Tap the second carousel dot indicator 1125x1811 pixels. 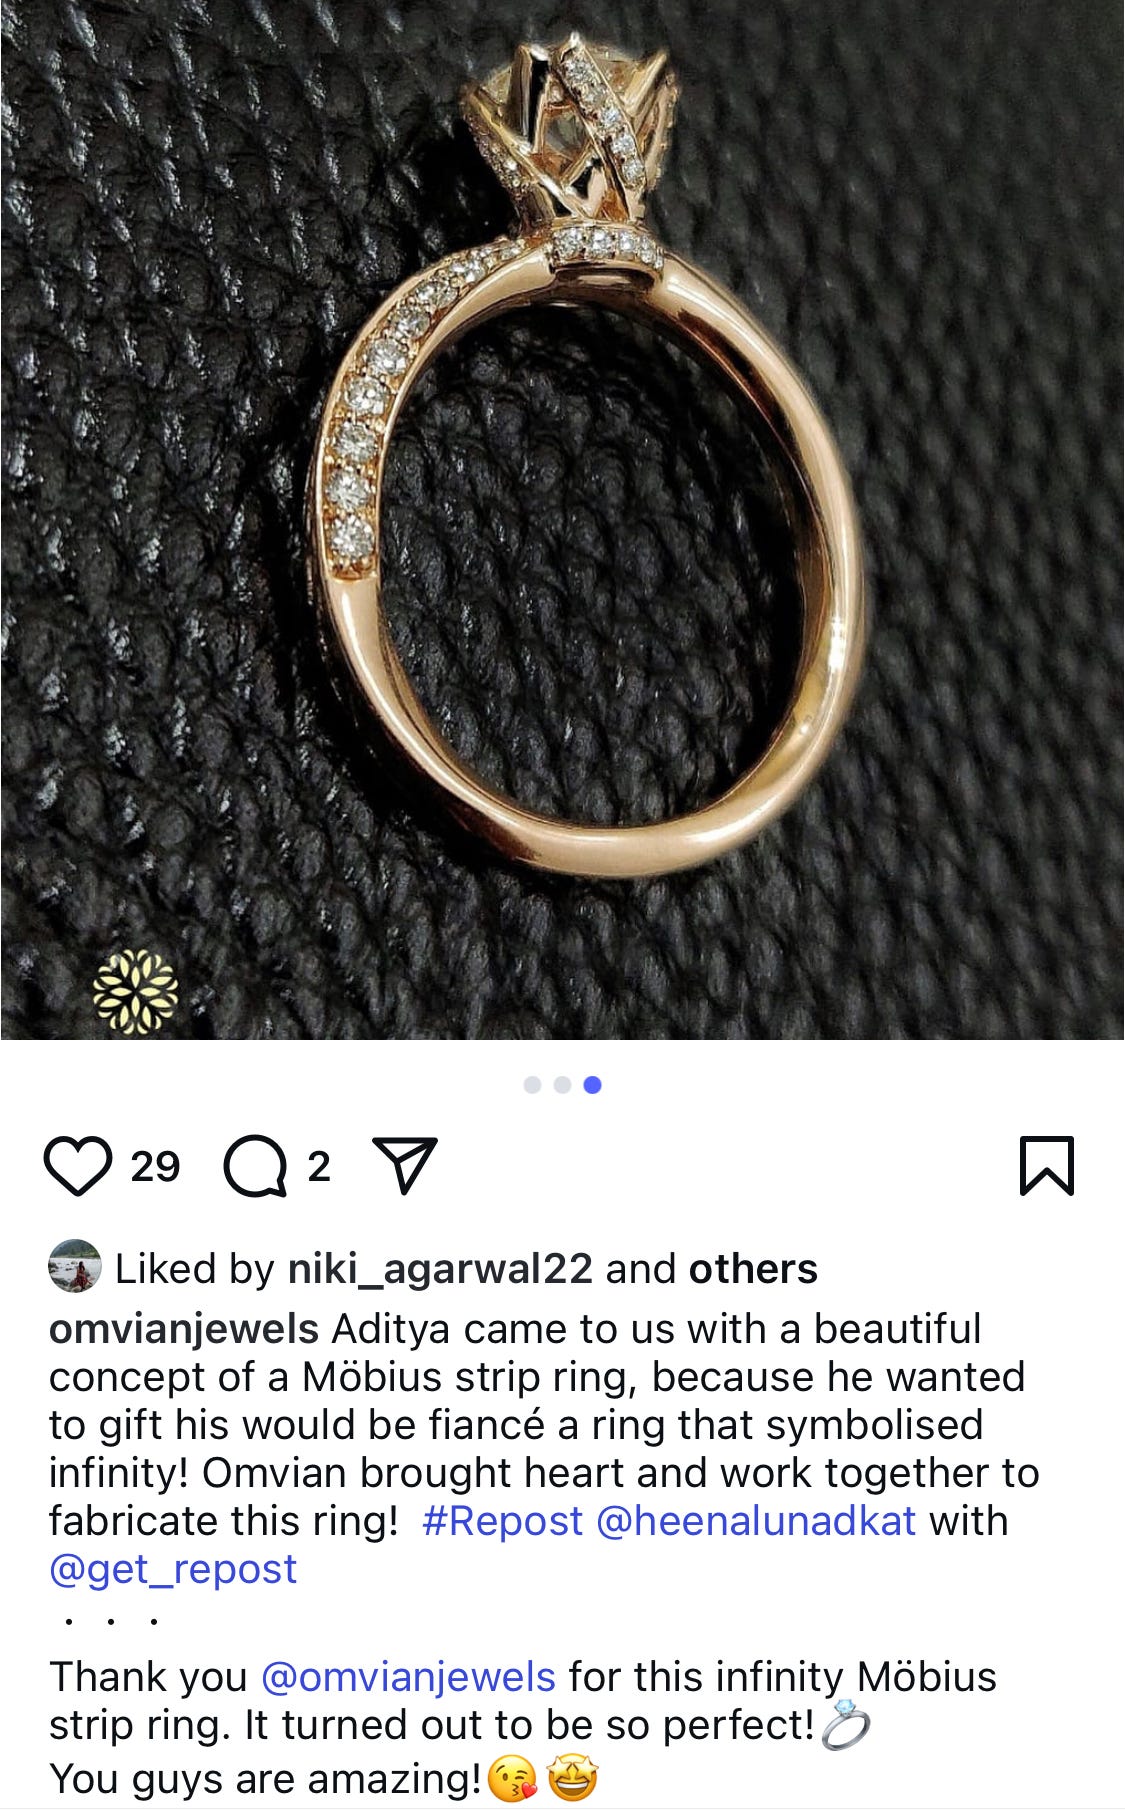[x=562, y=1085]
